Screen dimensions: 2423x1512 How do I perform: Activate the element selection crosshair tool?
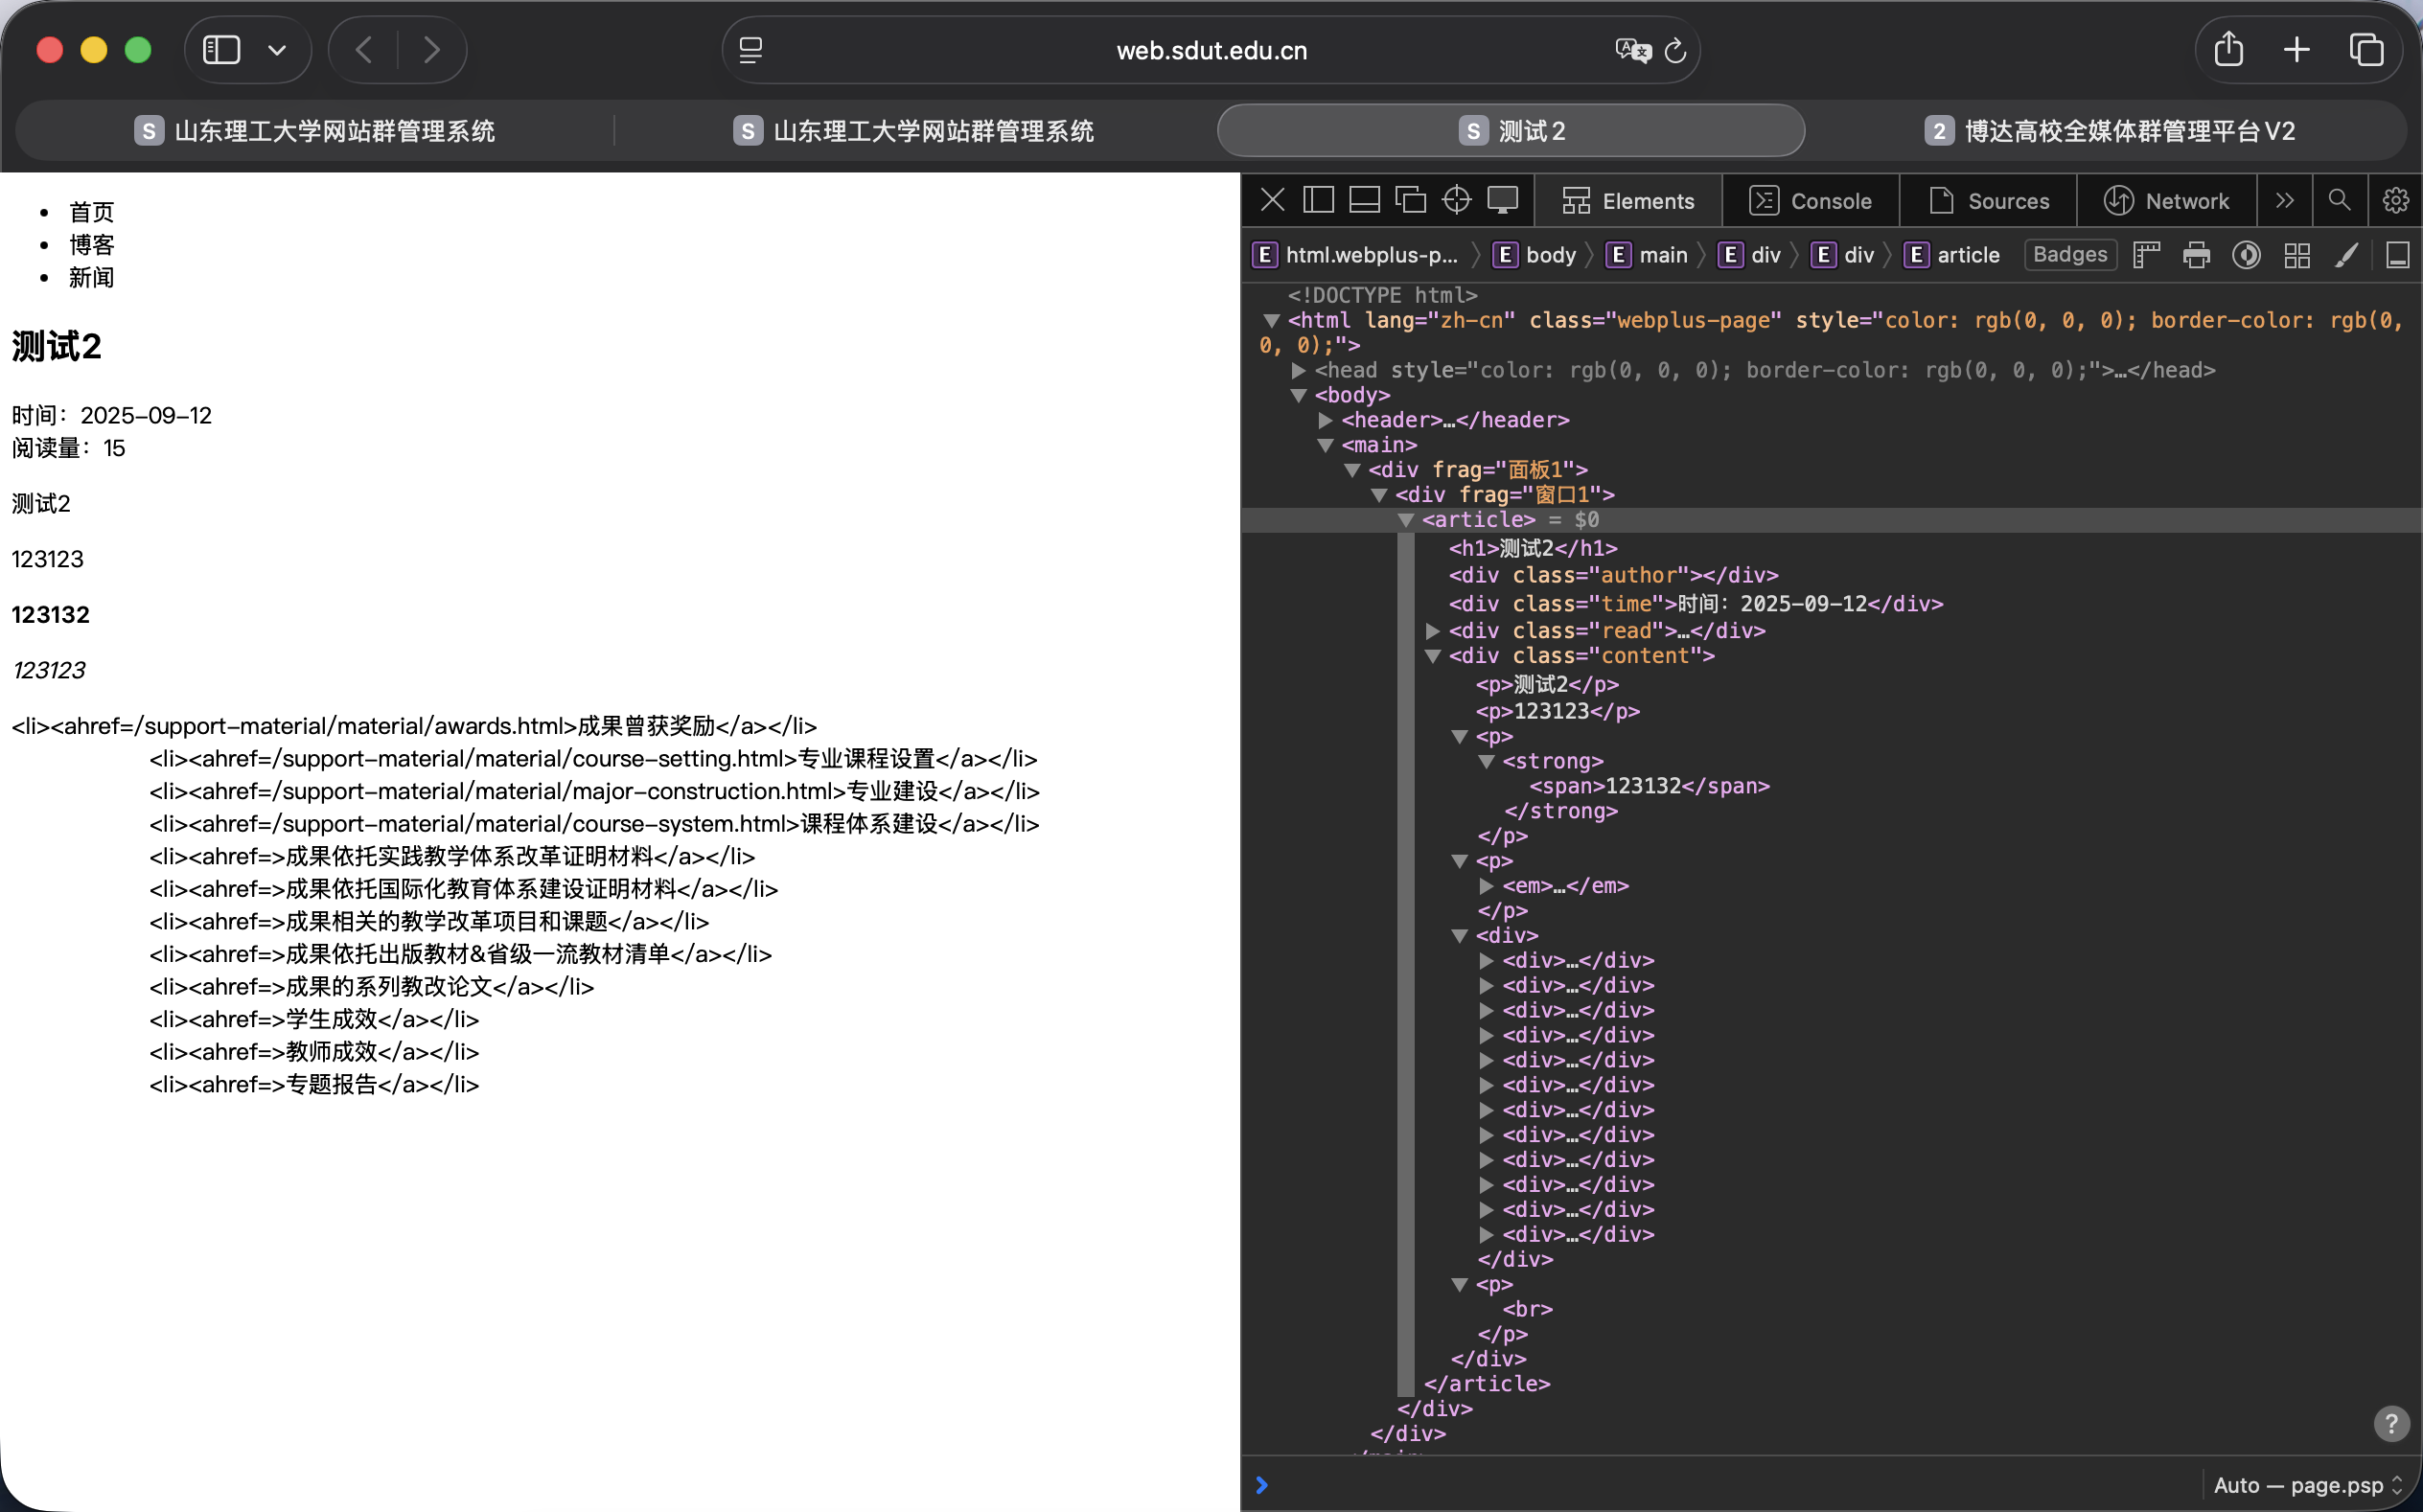click(1456, 200)
